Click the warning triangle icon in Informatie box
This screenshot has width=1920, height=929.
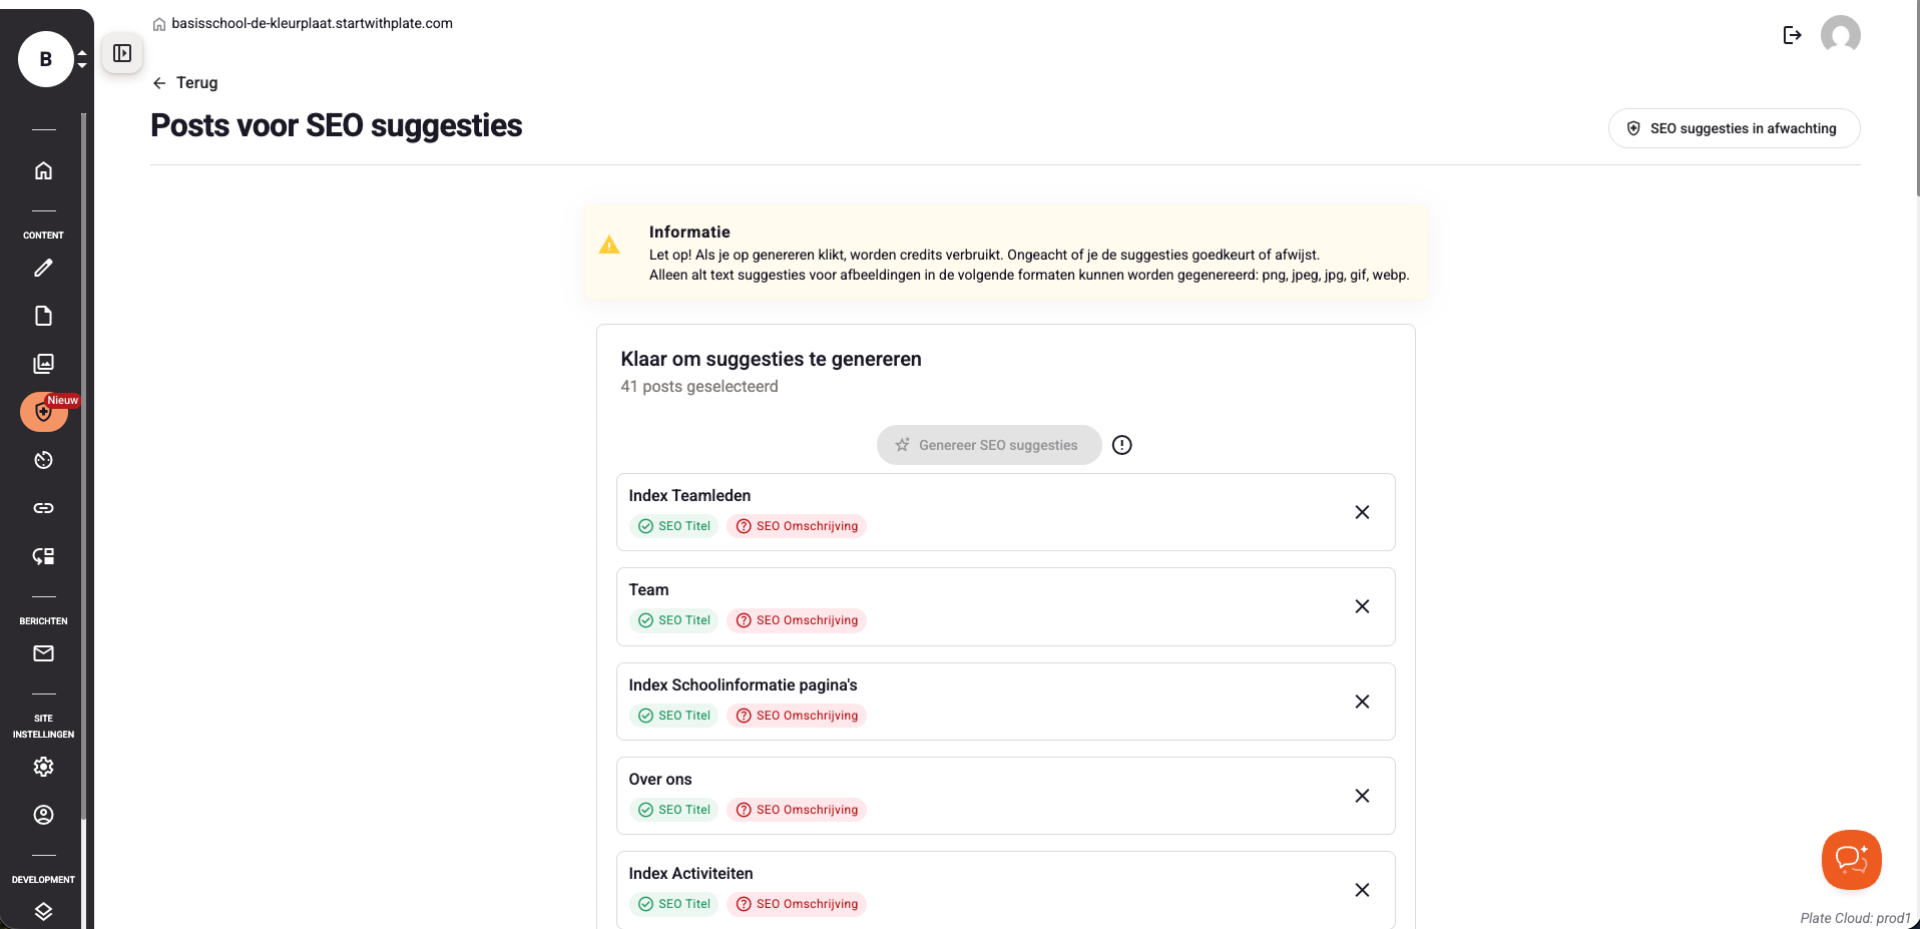click(609, 245)
